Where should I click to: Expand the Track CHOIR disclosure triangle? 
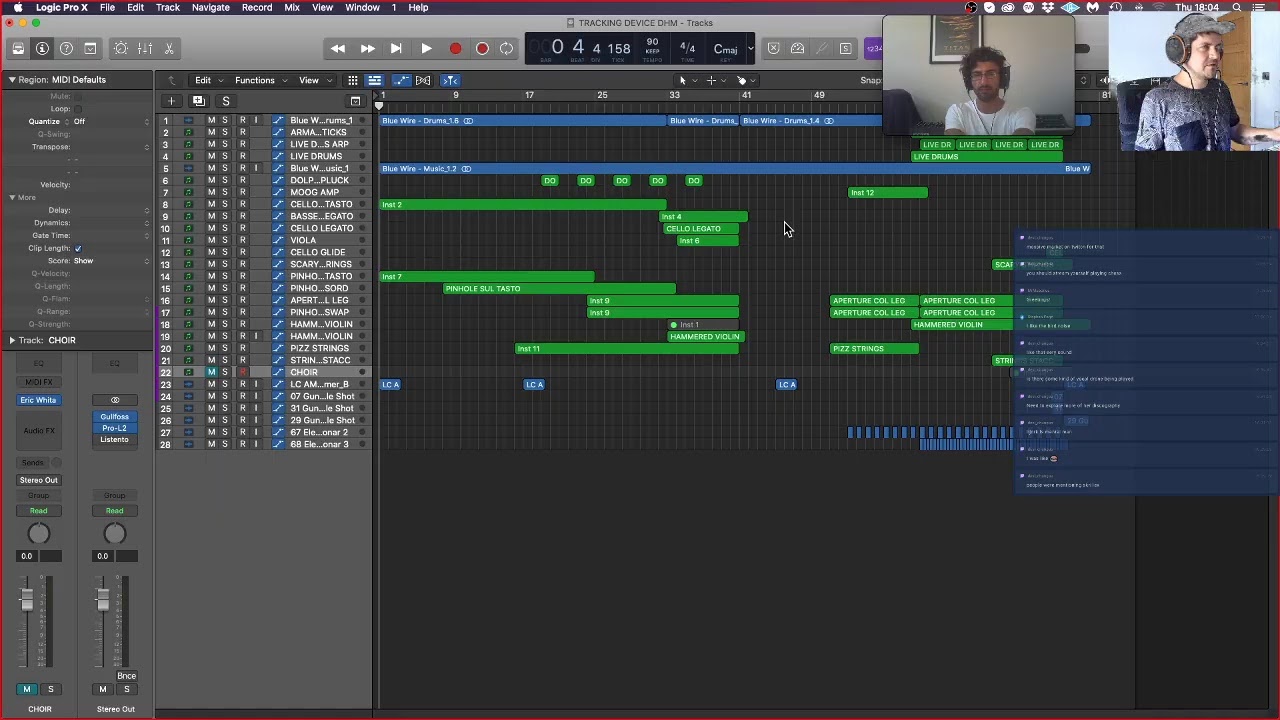tap(12, 340)
